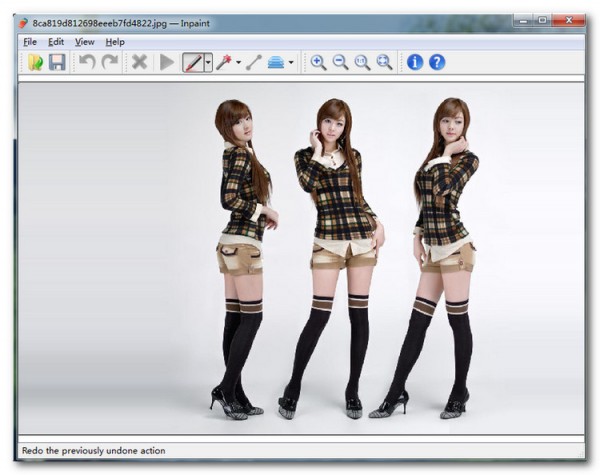This screenshot has width=600, height=475.
Task: Run the Inpaint process play button
Action: click(x=166, y=62)
